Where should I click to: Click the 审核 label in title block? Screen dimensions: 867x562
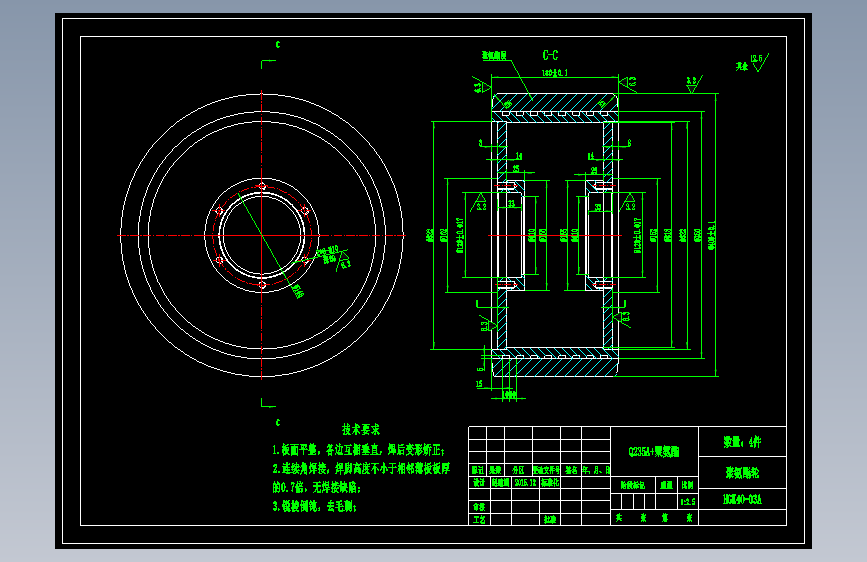click(x=479, y=507)
